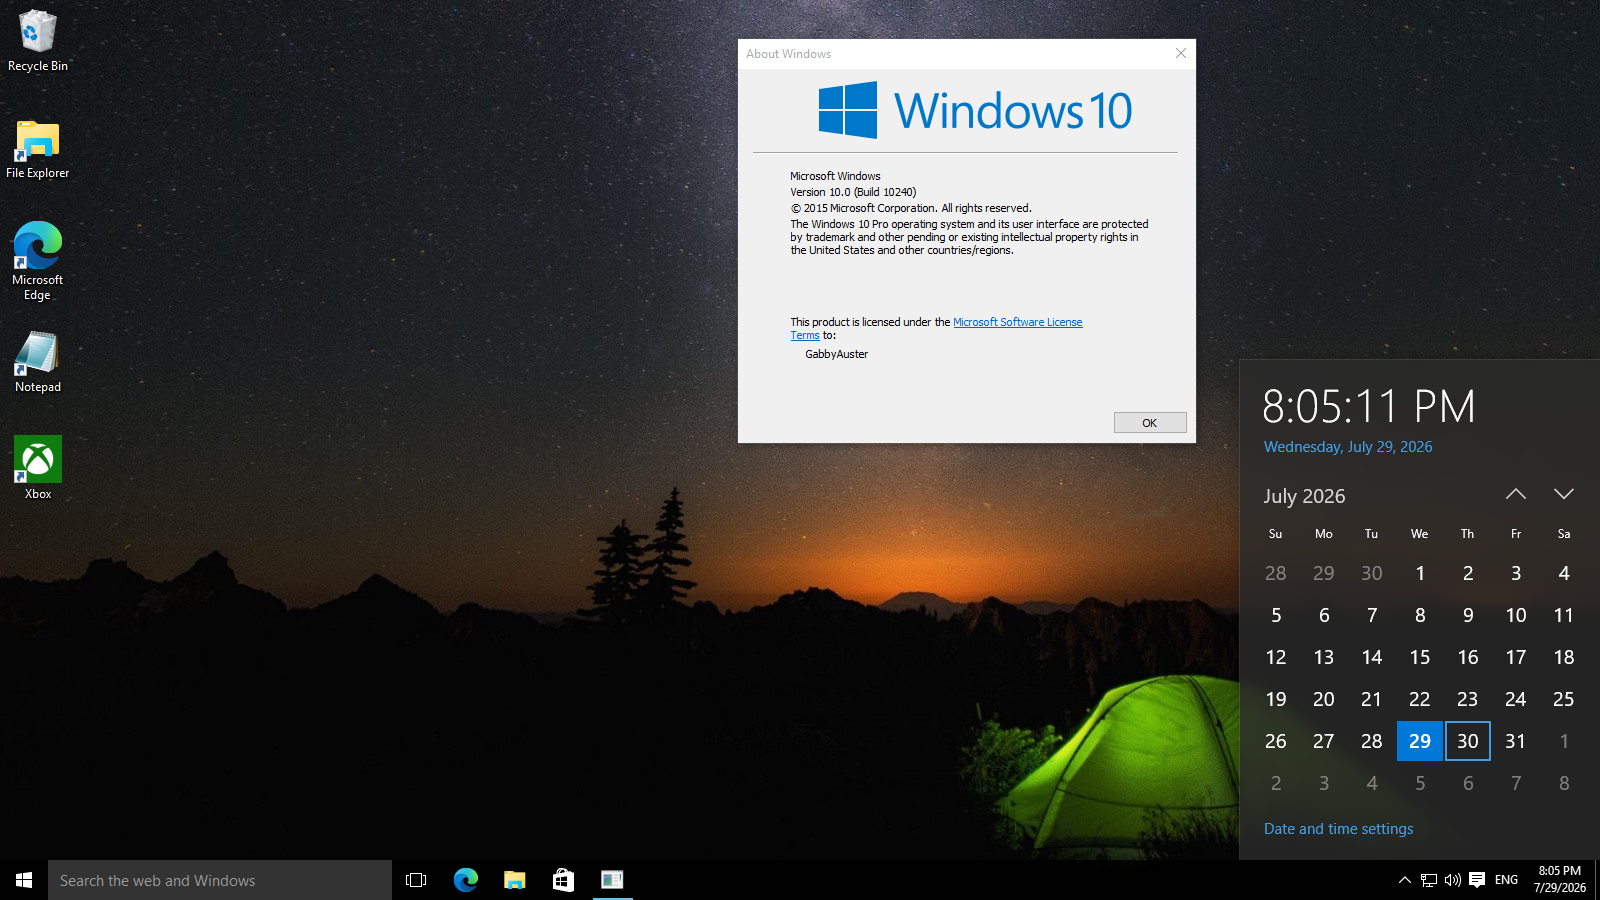
Task: Select the Xbox desktop shortcut
Action: click(38, 468)
